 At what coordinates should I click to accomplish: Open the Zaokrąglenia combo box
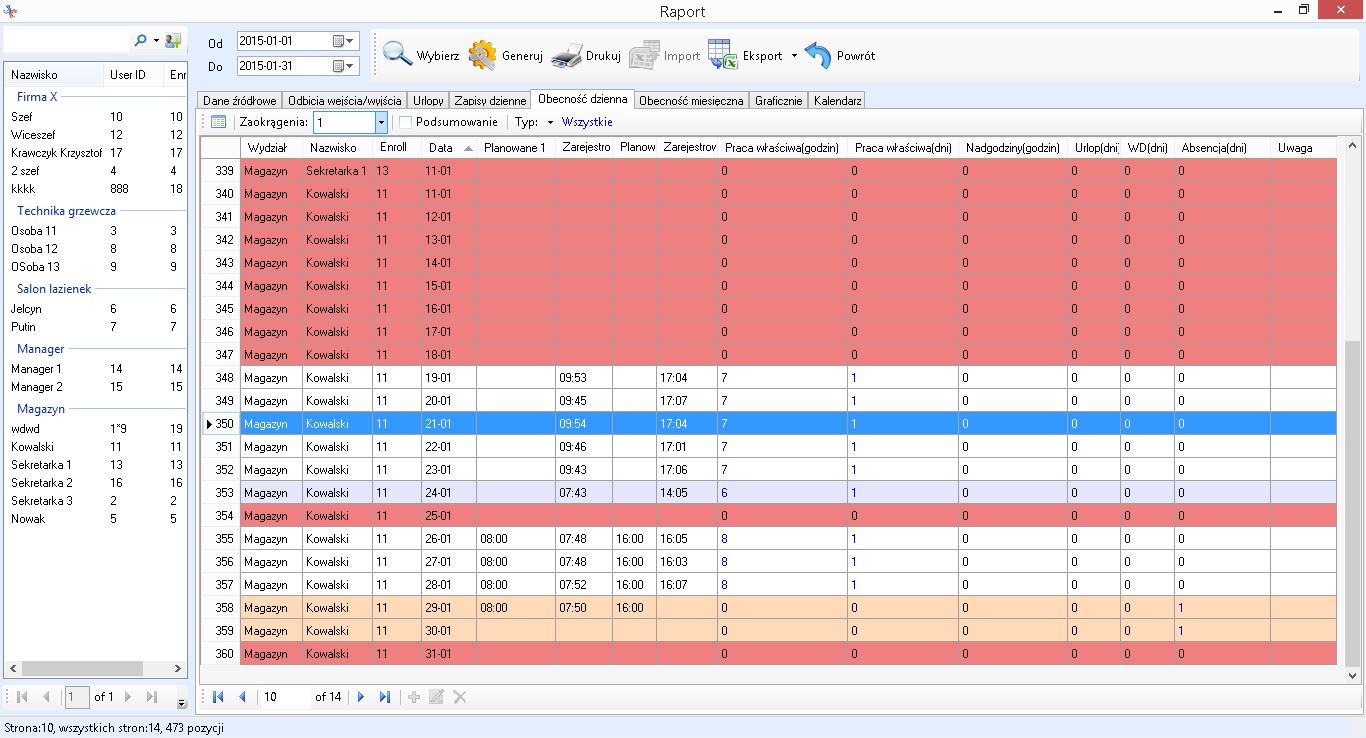tap(381, 122)
